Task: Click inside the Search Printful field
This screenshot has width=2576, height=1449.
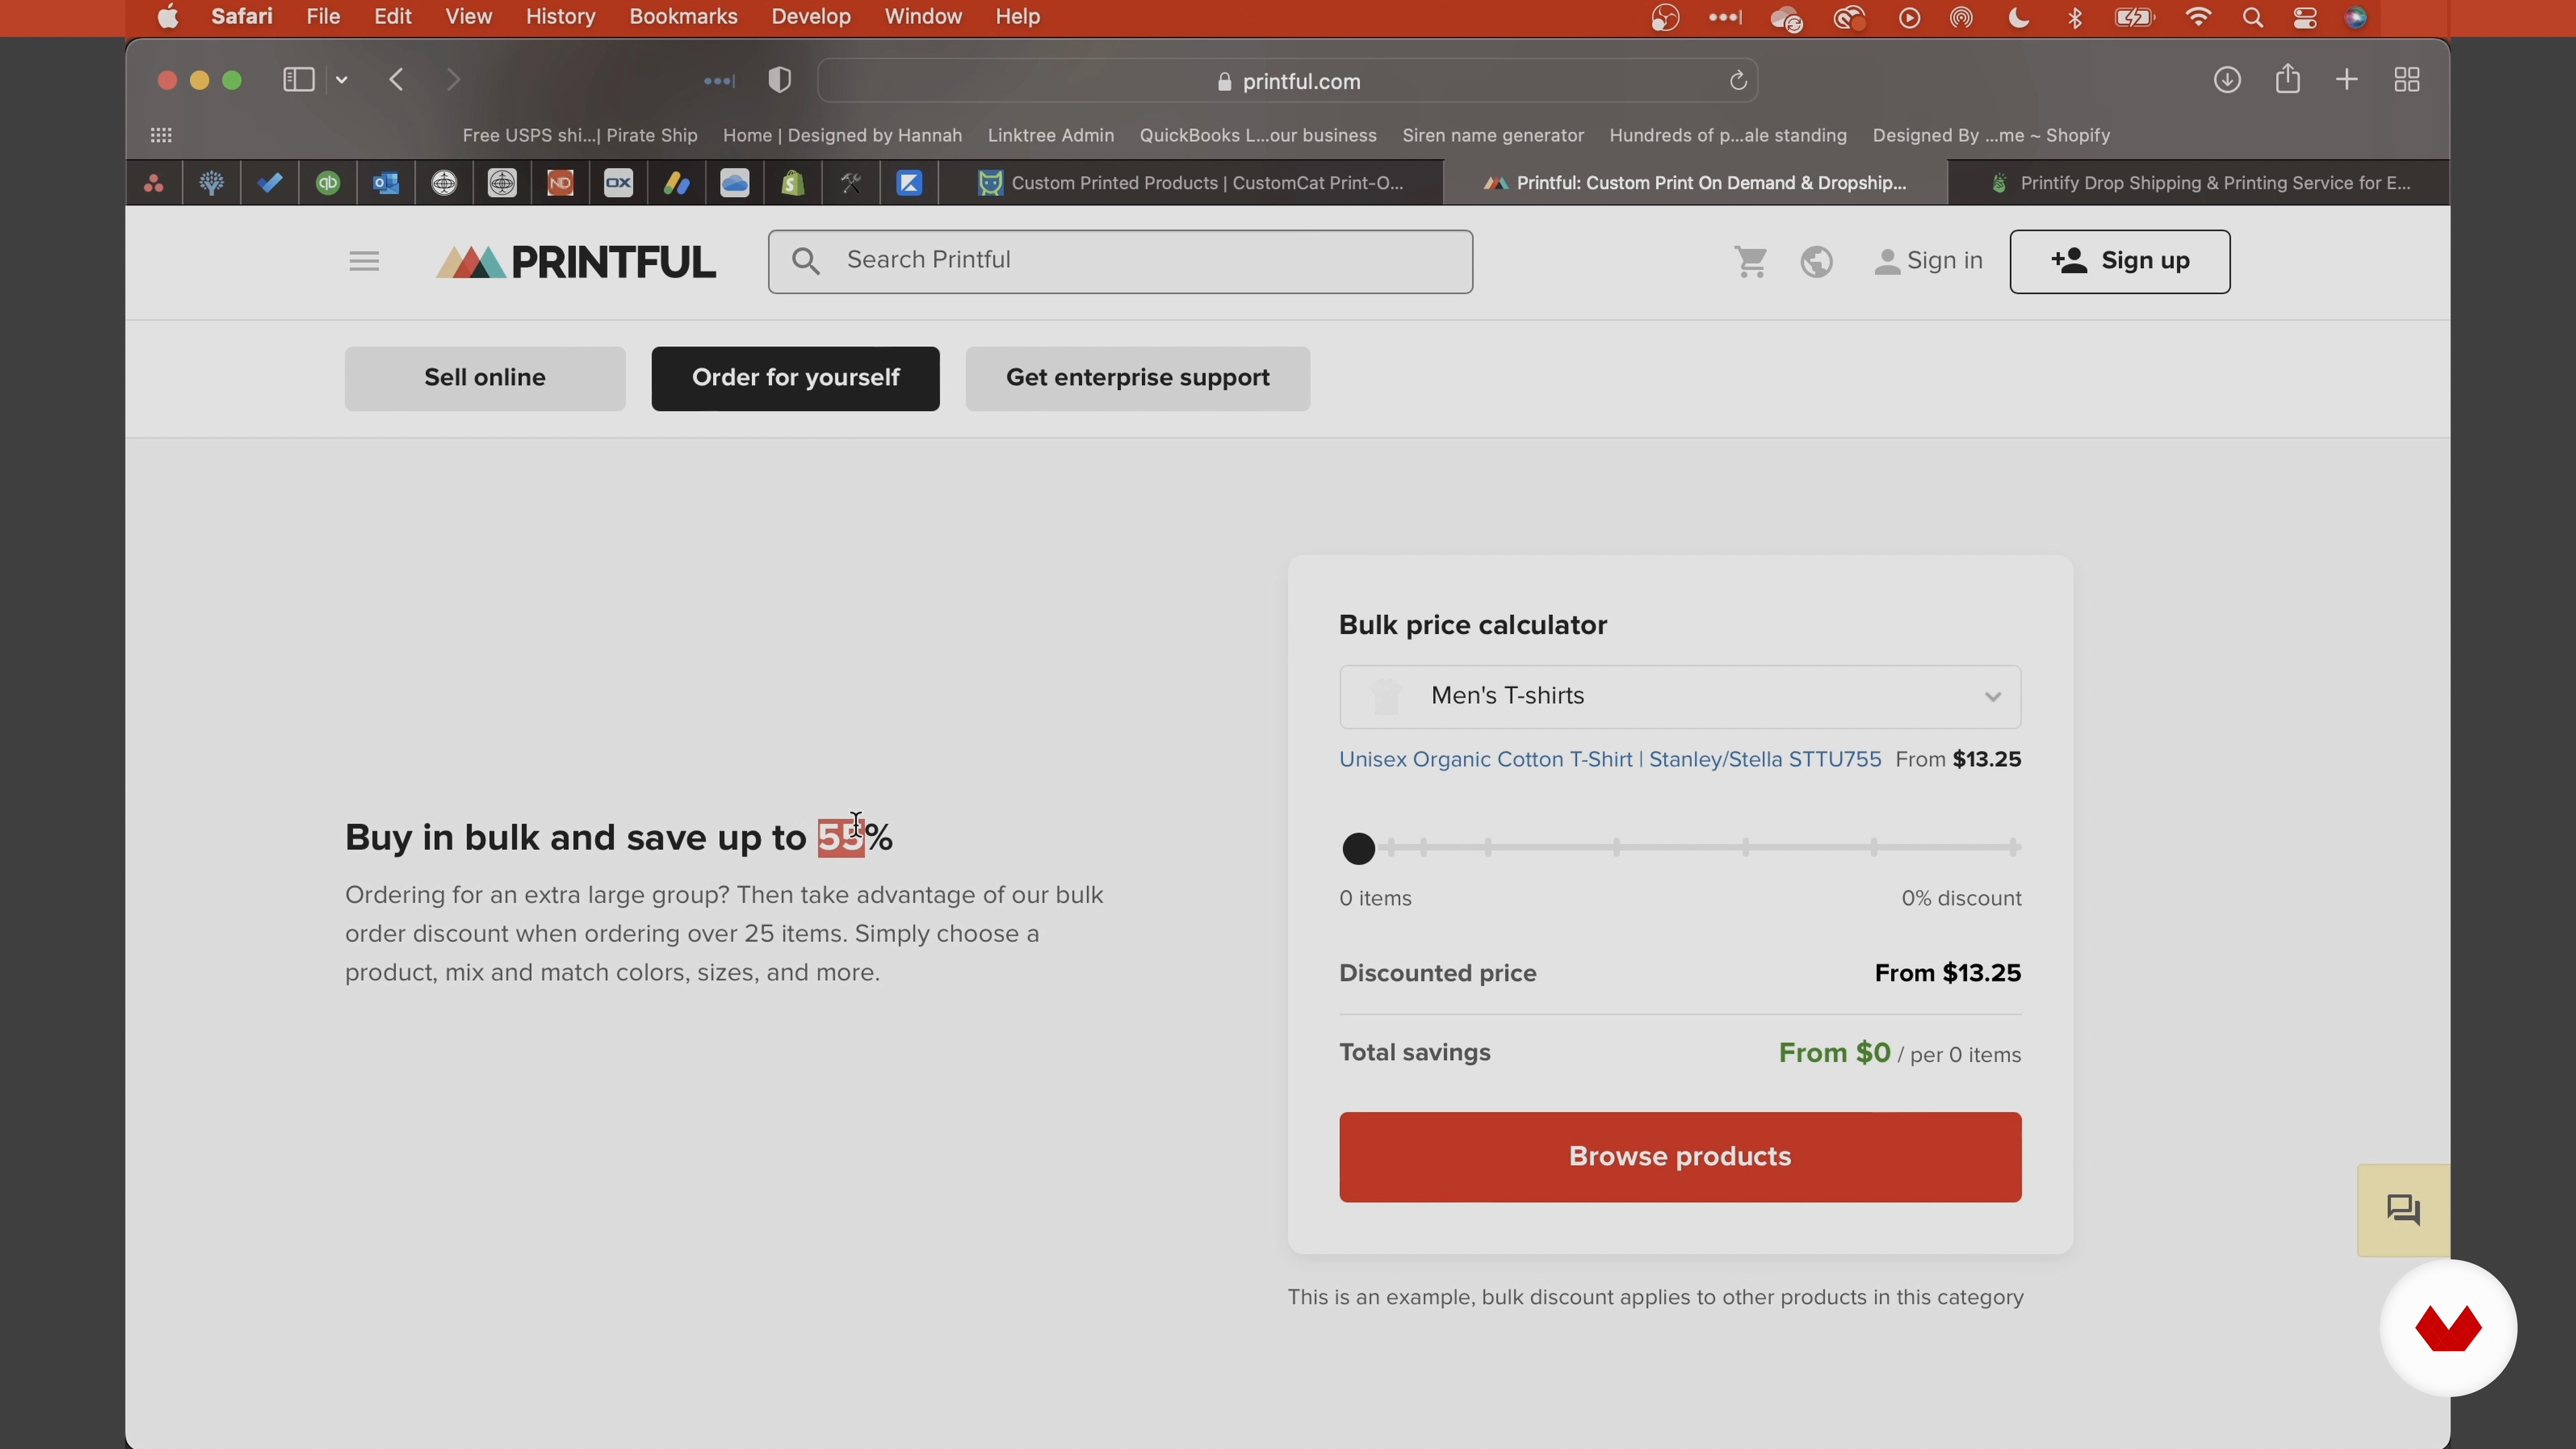Action: pyautogui.click(x=1120, y=262)
